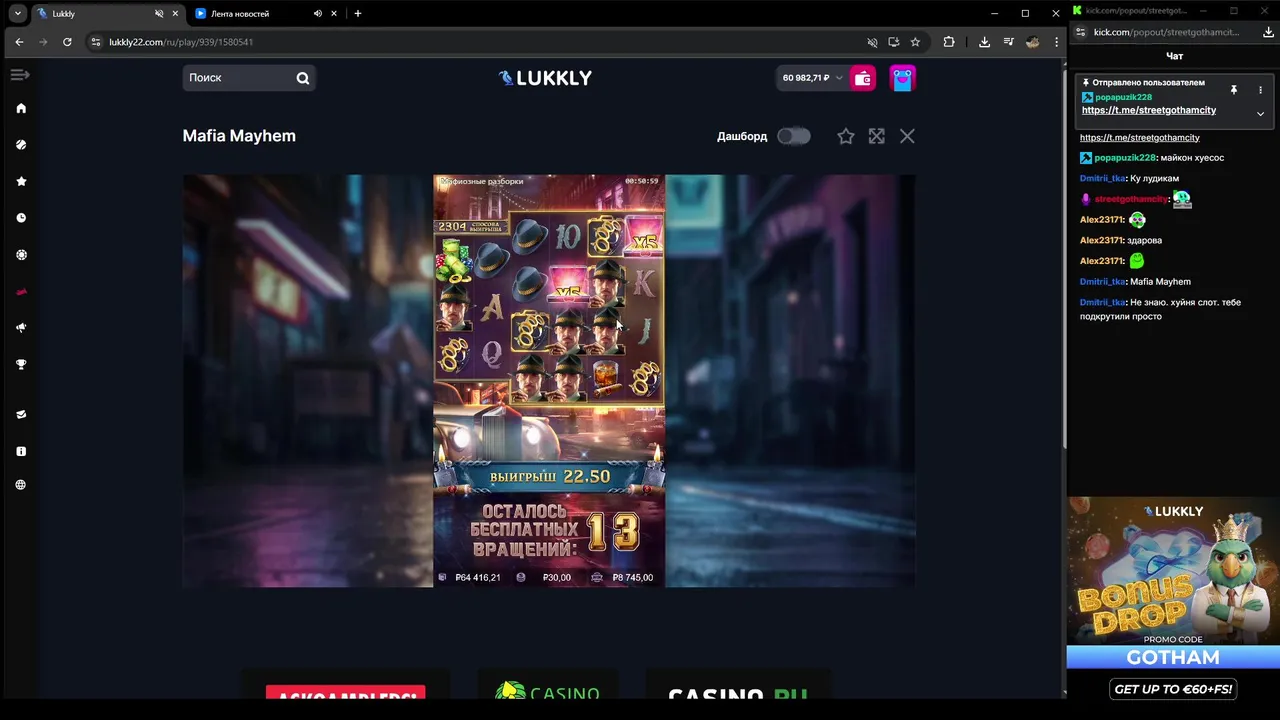Open the Home icon in sidebar
The width and height of the screenshot is (1280, 720).
21,108
